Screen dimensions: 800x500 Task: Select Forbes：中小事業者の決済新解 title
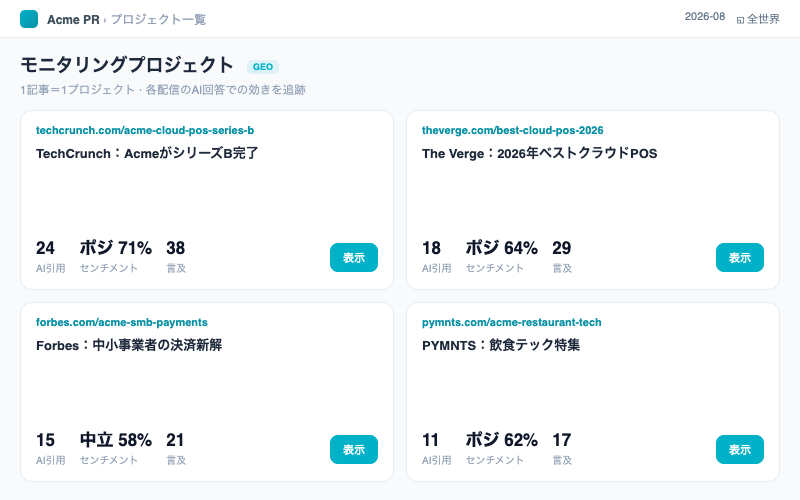tap(129, 345)
